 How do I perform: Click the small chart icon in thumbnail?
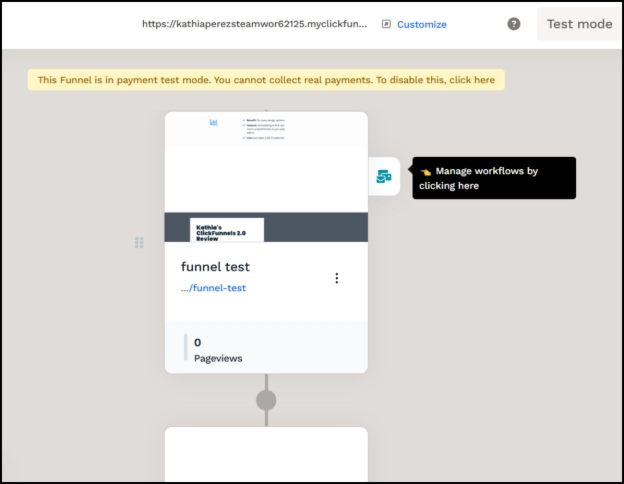[214, 122]
